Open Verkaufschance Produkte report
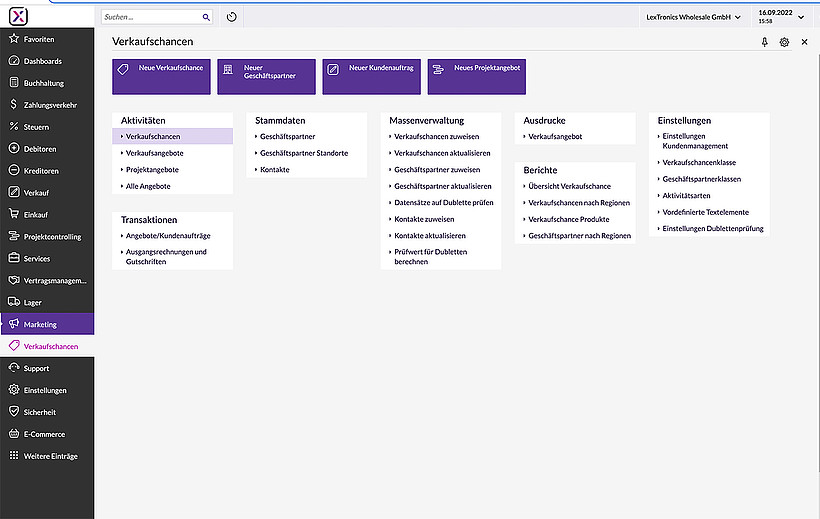 click(568, 219)
